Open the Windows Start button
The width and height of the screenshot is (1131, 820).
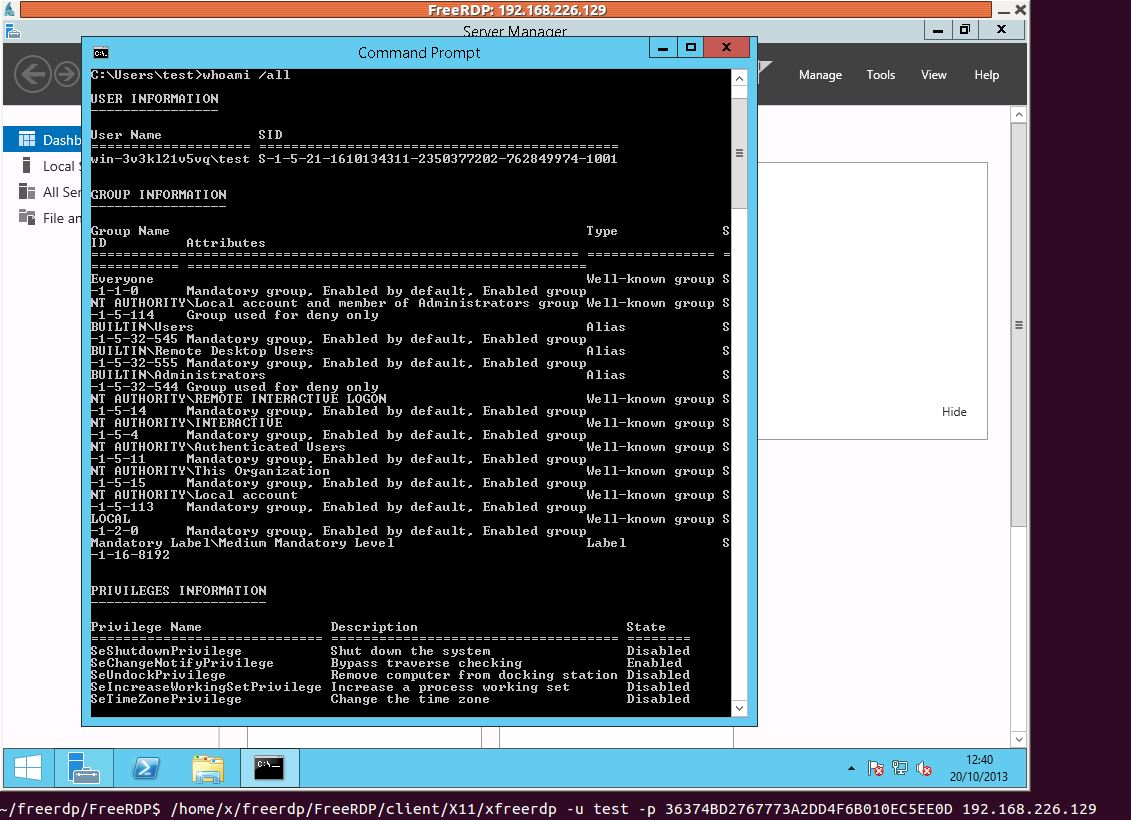28,767
